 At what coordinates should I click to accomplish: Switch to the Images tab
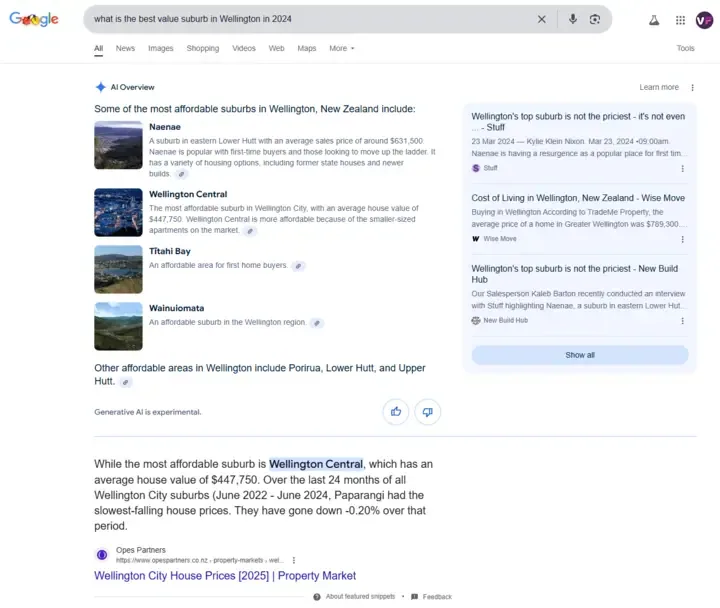[x=161, y=48]
